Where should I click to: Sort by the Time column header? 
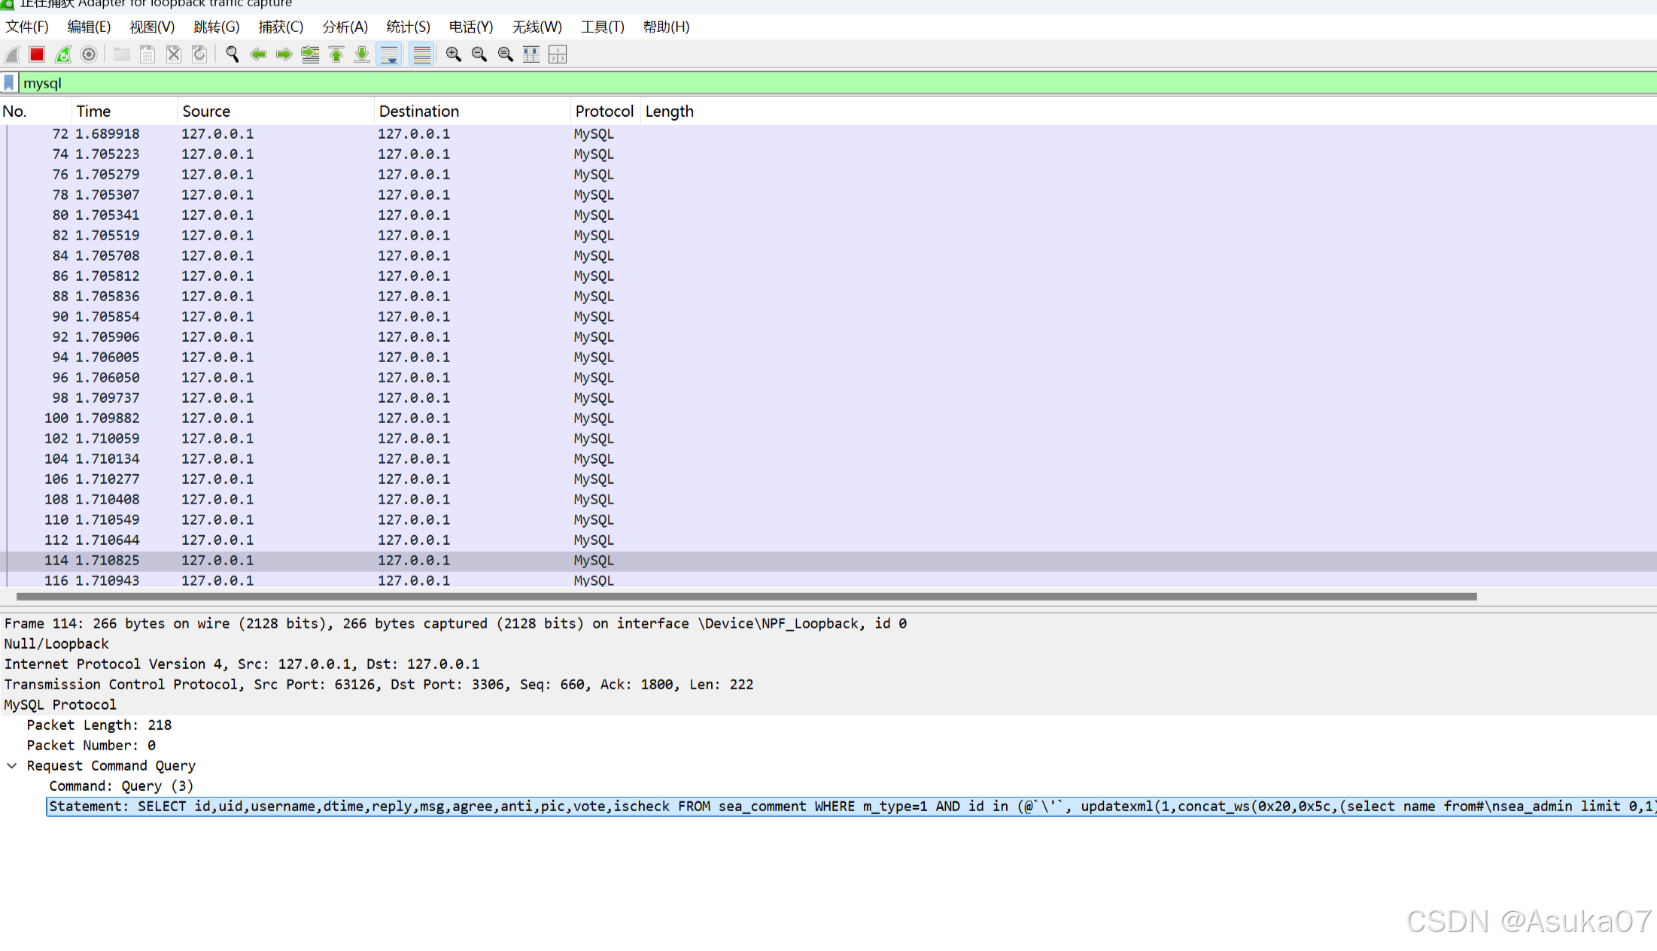(x=125, y=111)
